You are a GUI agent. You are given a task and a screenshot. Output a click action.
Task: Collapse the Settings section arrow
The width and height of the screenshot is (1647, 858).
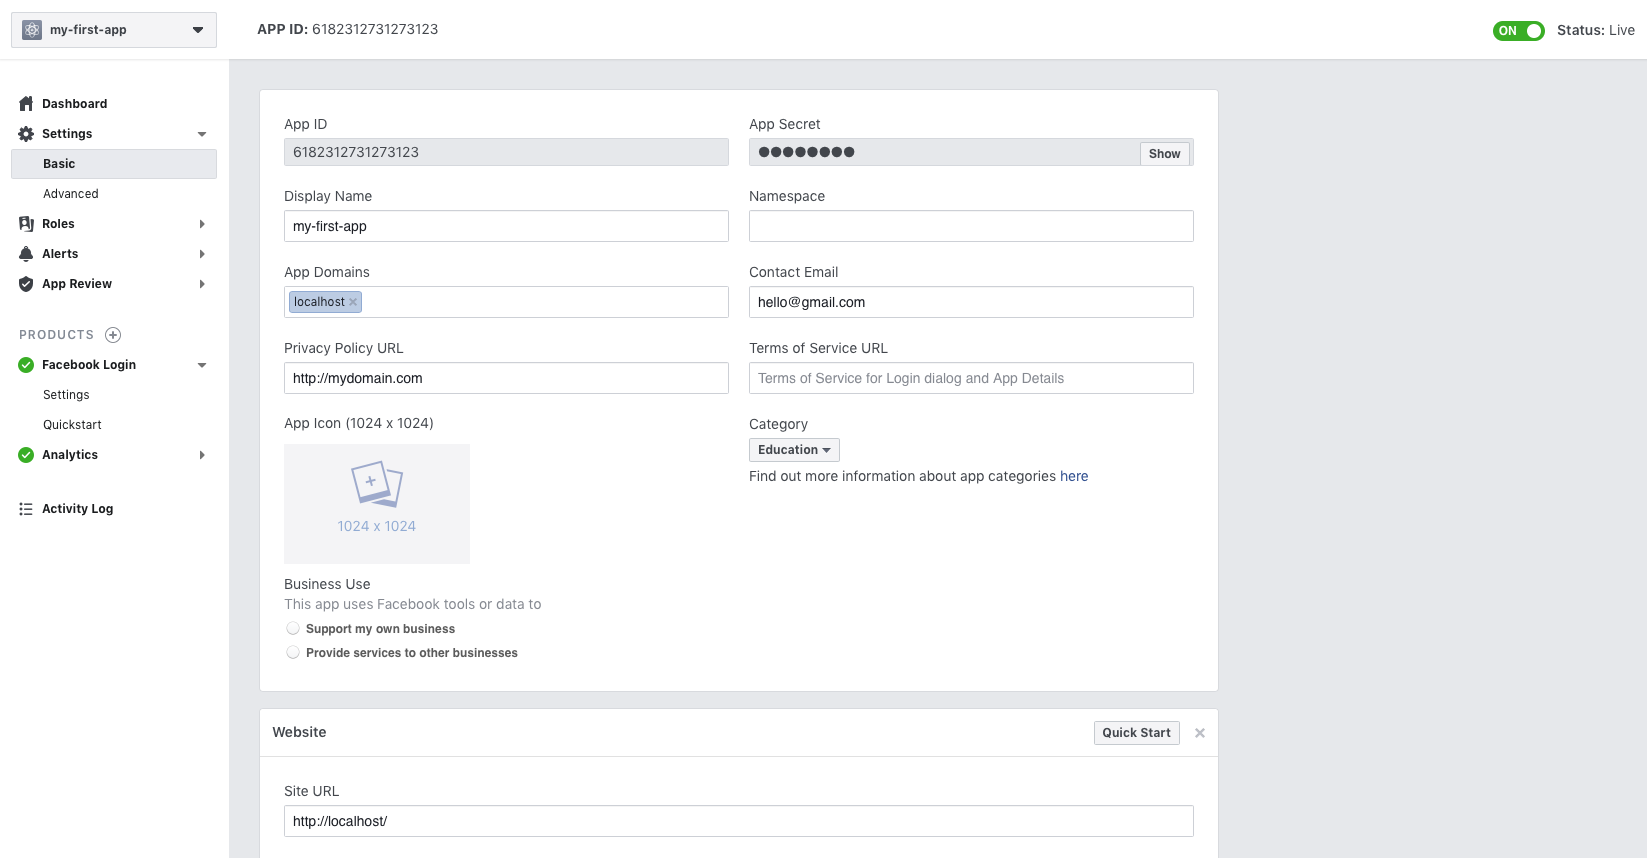coord(202,134)
